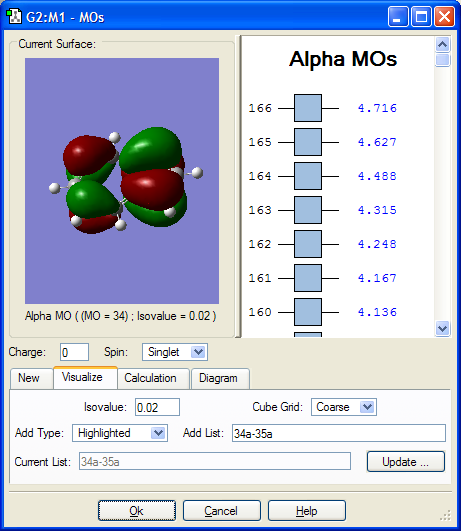Click the molecular orbital surface preview

click(x=122, y=181)
